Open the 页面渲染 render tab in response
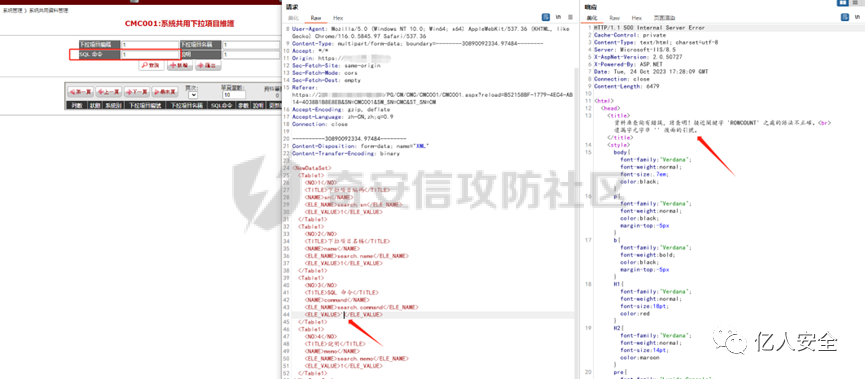 pyautogui.click(x=664, y=18)
